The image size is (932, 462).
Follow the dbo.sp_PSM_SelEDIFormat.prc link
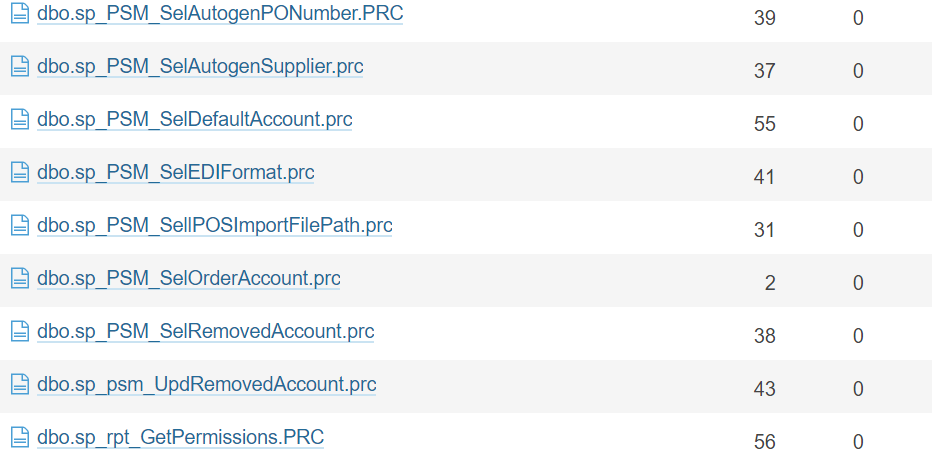[x=175, y=173]
